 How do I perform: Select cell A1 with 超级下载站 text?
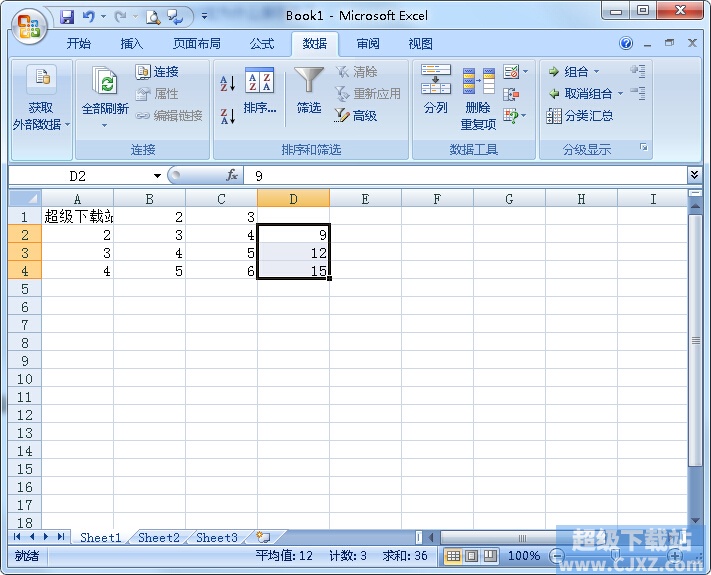click(78, 216)
